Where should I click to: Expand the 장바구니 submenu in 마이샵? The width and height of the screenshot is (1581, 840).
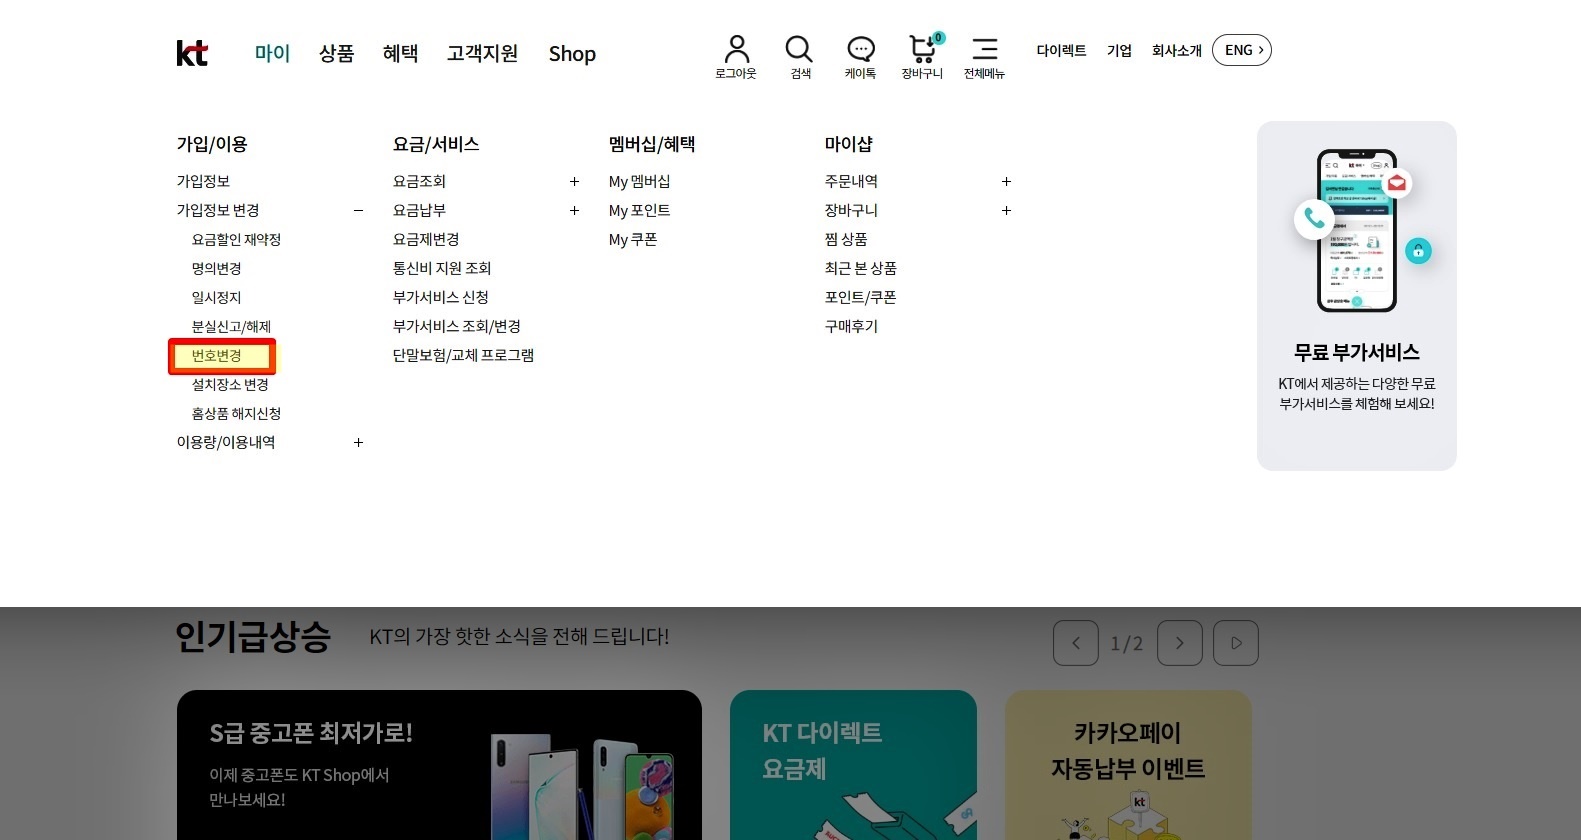click(1006, 210)
